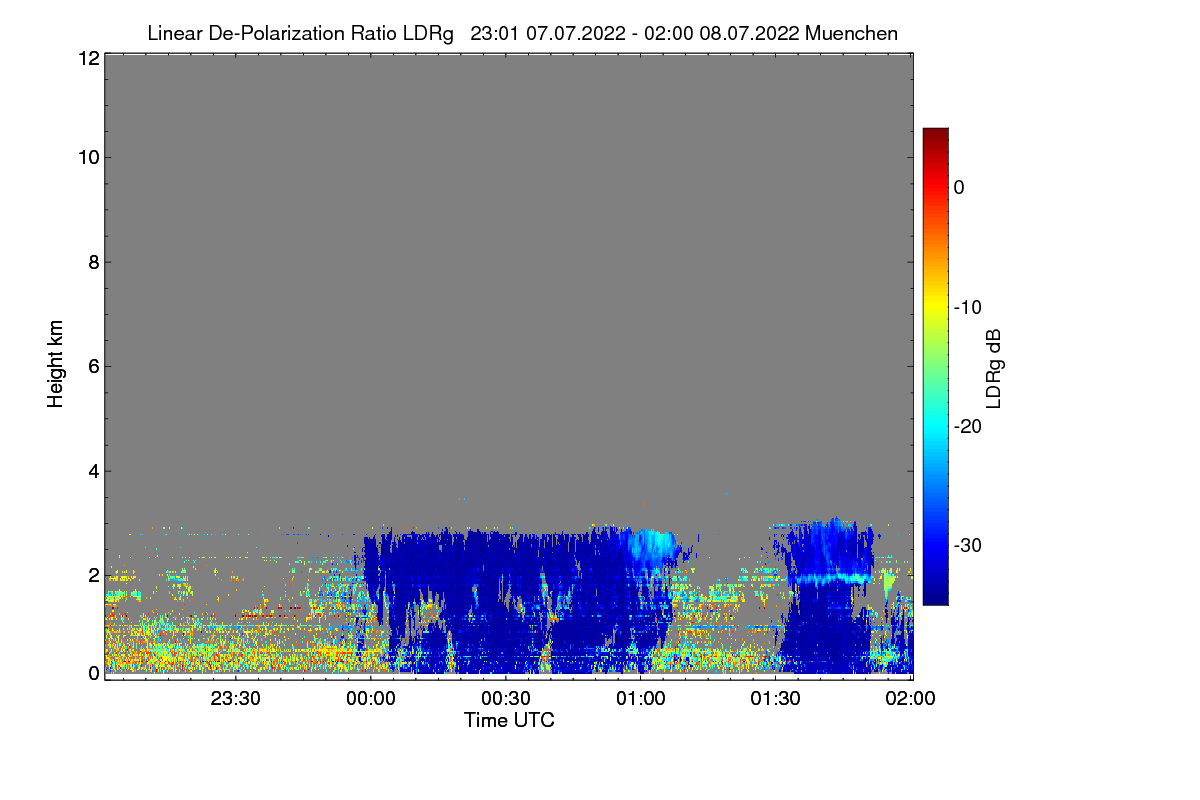Click the height tick label "2"
Viewport: 1200px width, 800px height.
[92, 575]
